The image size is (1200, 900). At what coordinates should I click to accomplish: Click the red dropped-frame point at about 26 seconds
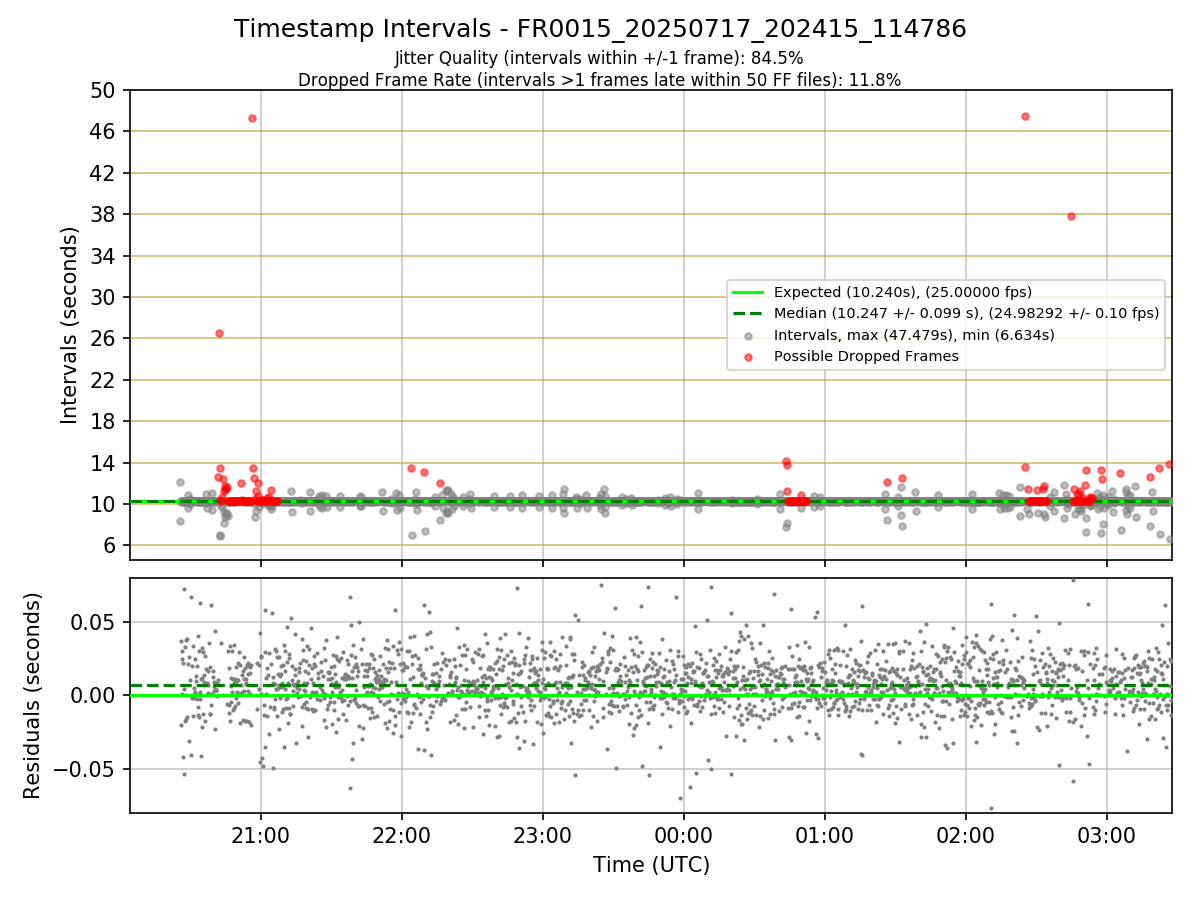[219, 333]
